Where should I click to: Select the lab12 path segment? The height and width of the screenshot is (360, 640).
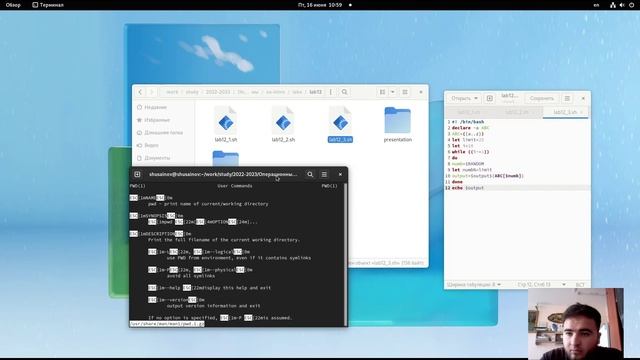tap(316, 92)
